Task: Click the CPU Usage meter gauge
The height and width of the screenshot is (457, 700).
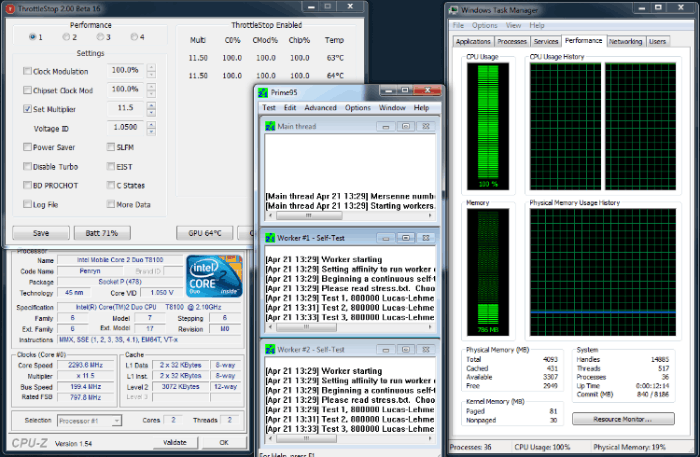Action: [488, 126]
